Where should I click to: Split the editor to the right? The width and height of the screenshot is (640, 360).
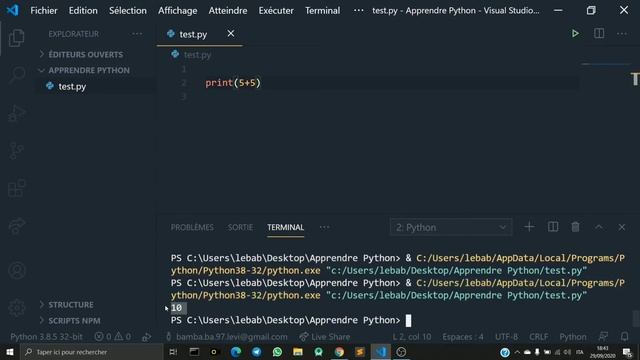[x=599, y=33]
